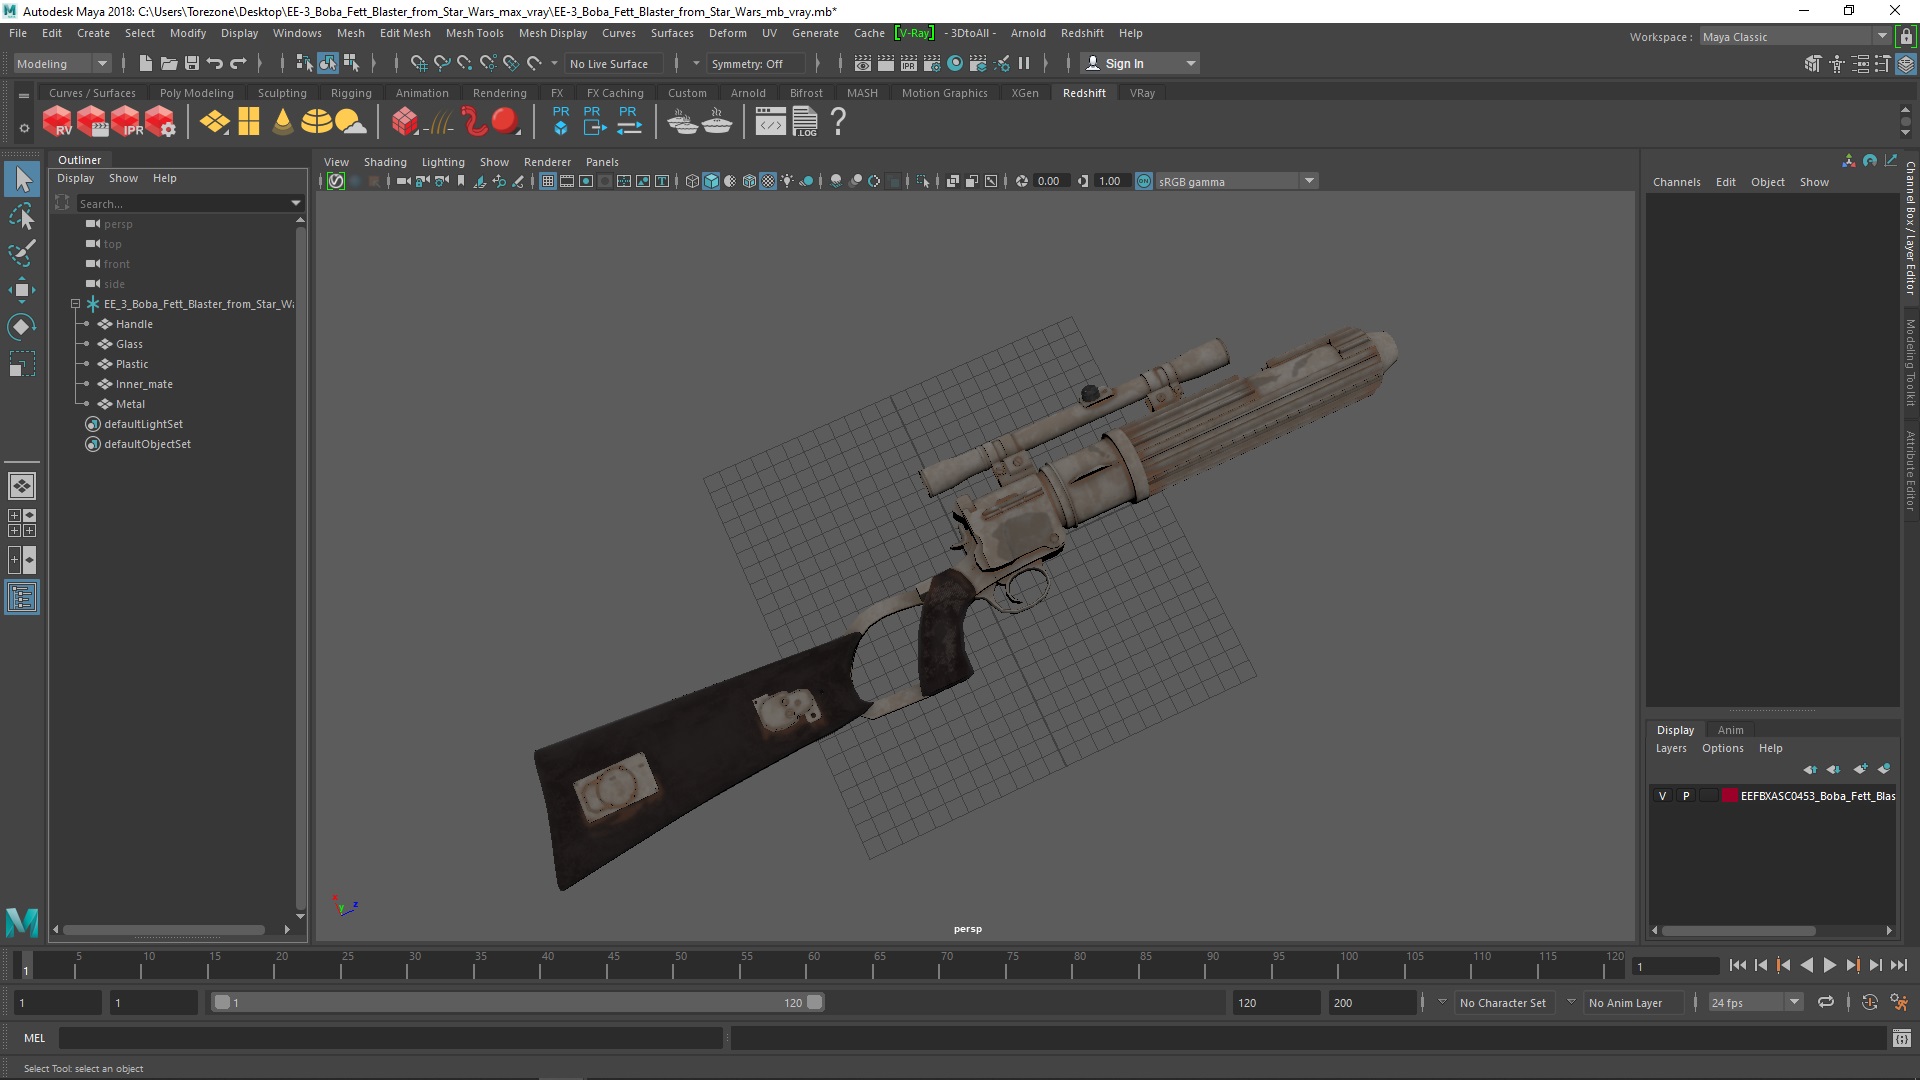
Task: Open the Sign In dropdown
Action: pyautogui.click(x=1140, y=63)
